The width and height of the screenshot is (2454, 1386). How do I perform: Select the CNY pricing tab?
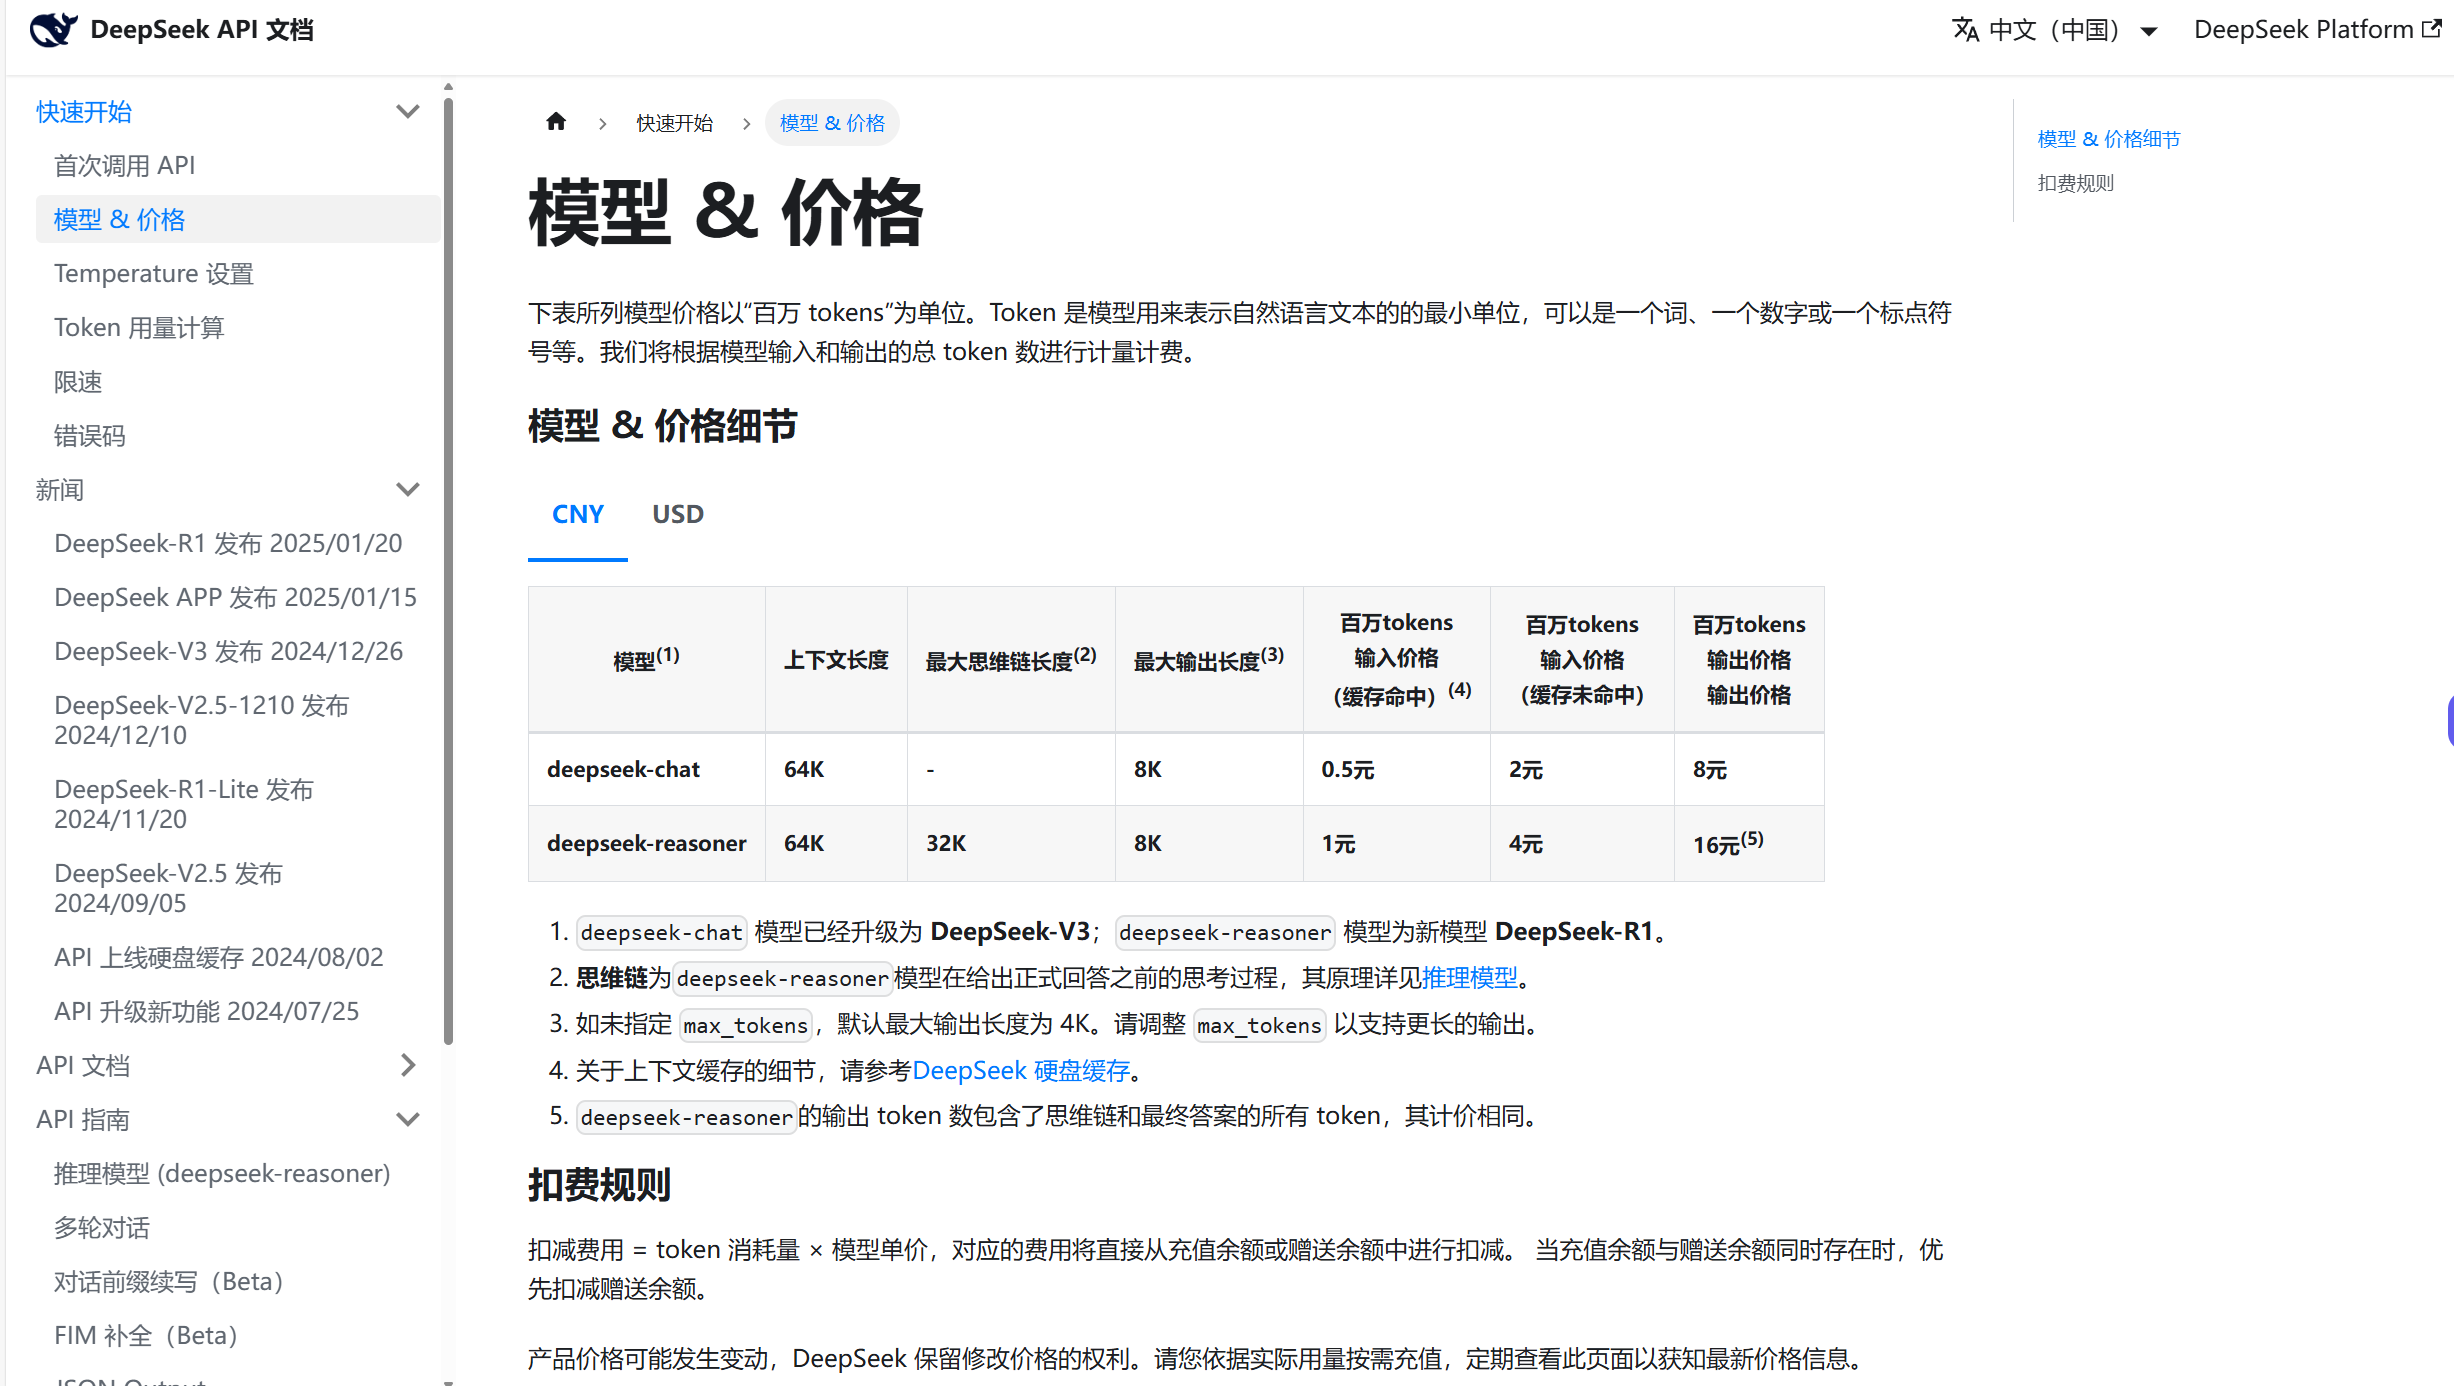click(577, 514)
